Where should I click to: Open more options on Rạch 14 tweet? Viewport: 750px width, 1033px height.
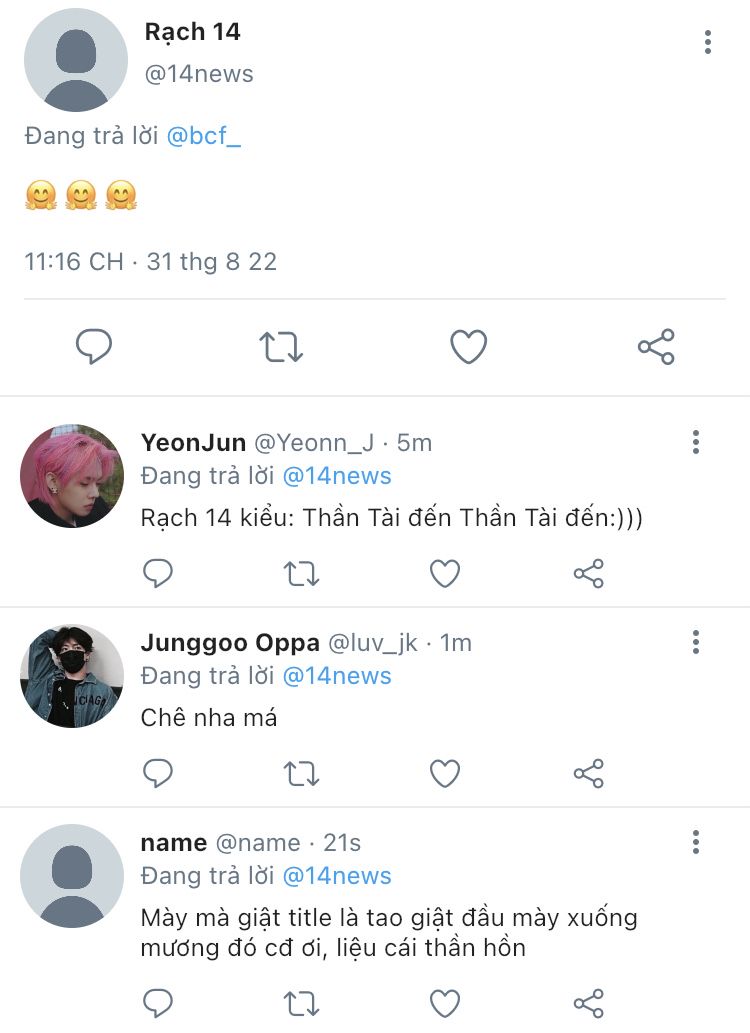[707, 42]
